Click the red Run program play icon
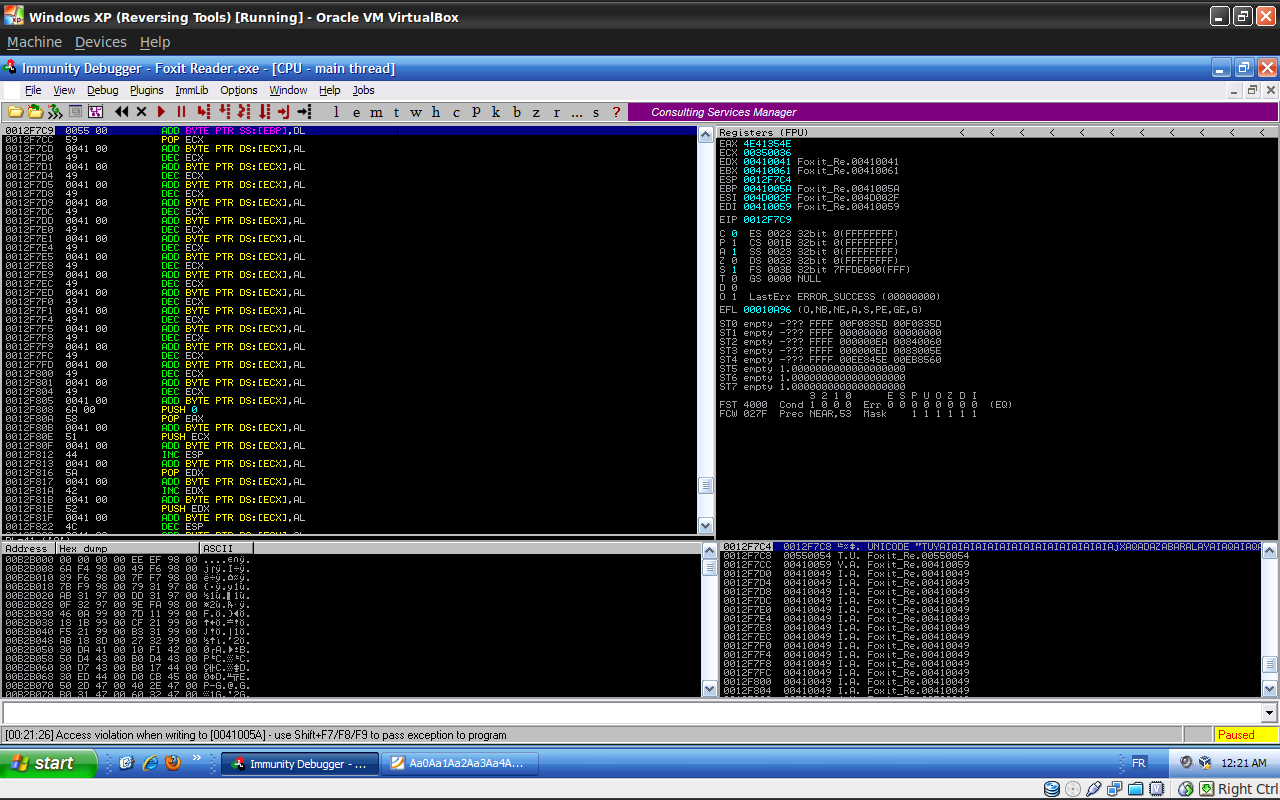The image size is (1280, 800). pos(162,112)
